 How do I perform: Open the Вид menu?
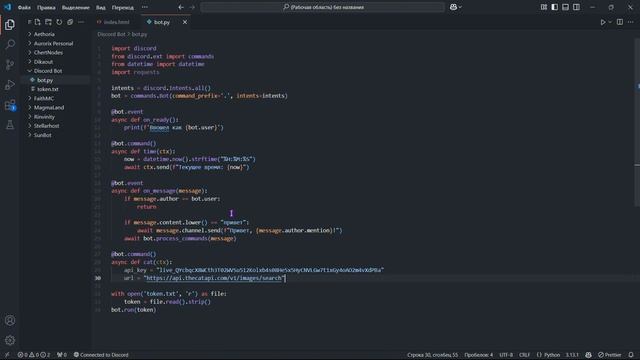tap(101, 7)
